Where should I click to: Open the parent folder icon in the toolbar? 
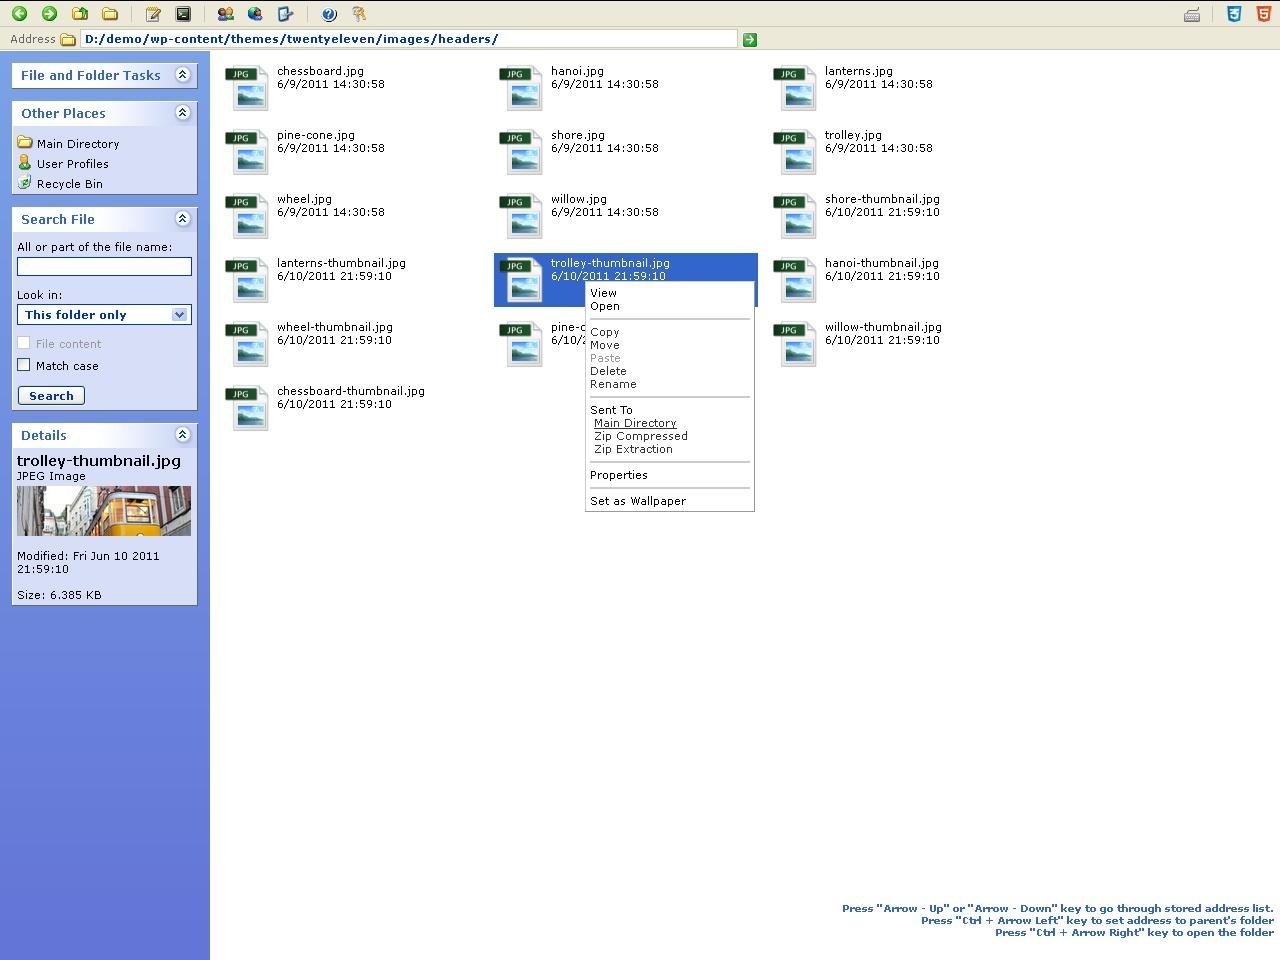pyautogui.click(x=79, y=13)
